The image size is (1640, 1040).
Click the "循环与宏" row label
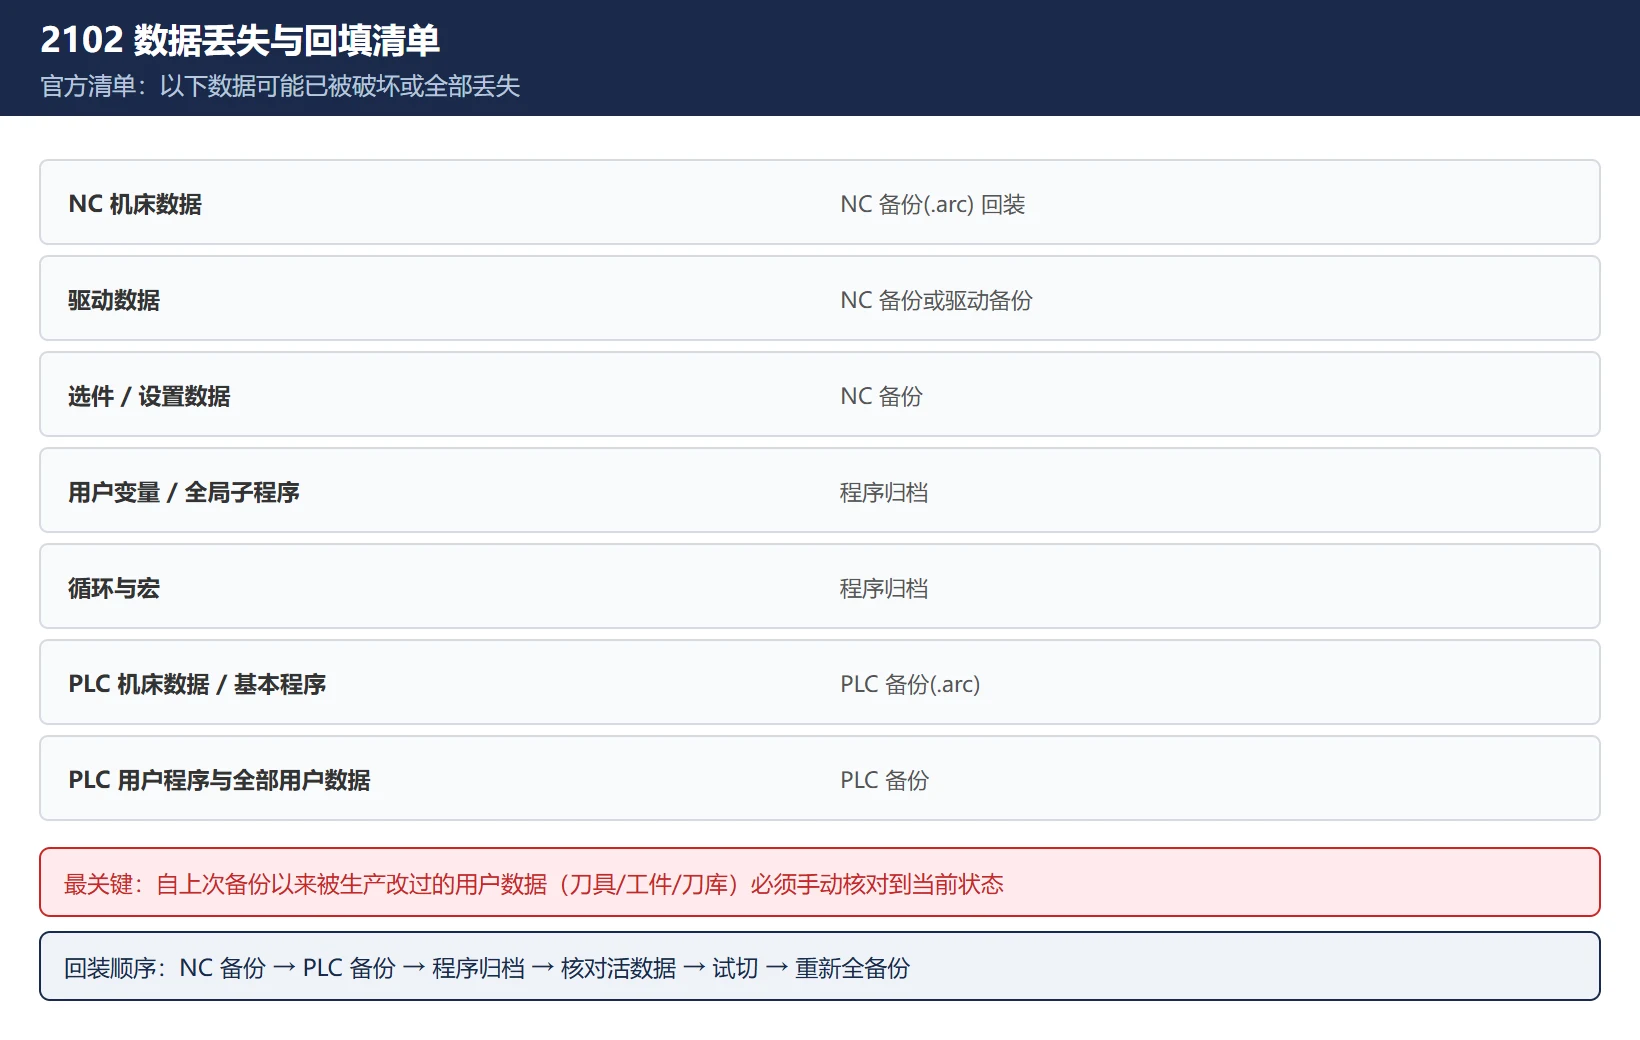tap(114, 588)
